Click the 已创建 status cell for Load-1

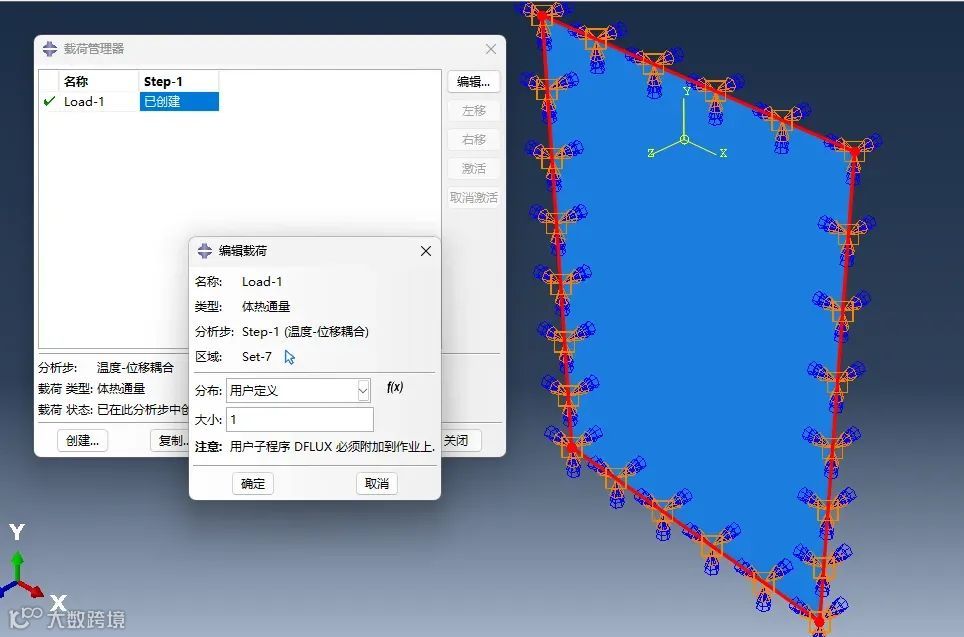pyautogui.click(x=178, y=101)
